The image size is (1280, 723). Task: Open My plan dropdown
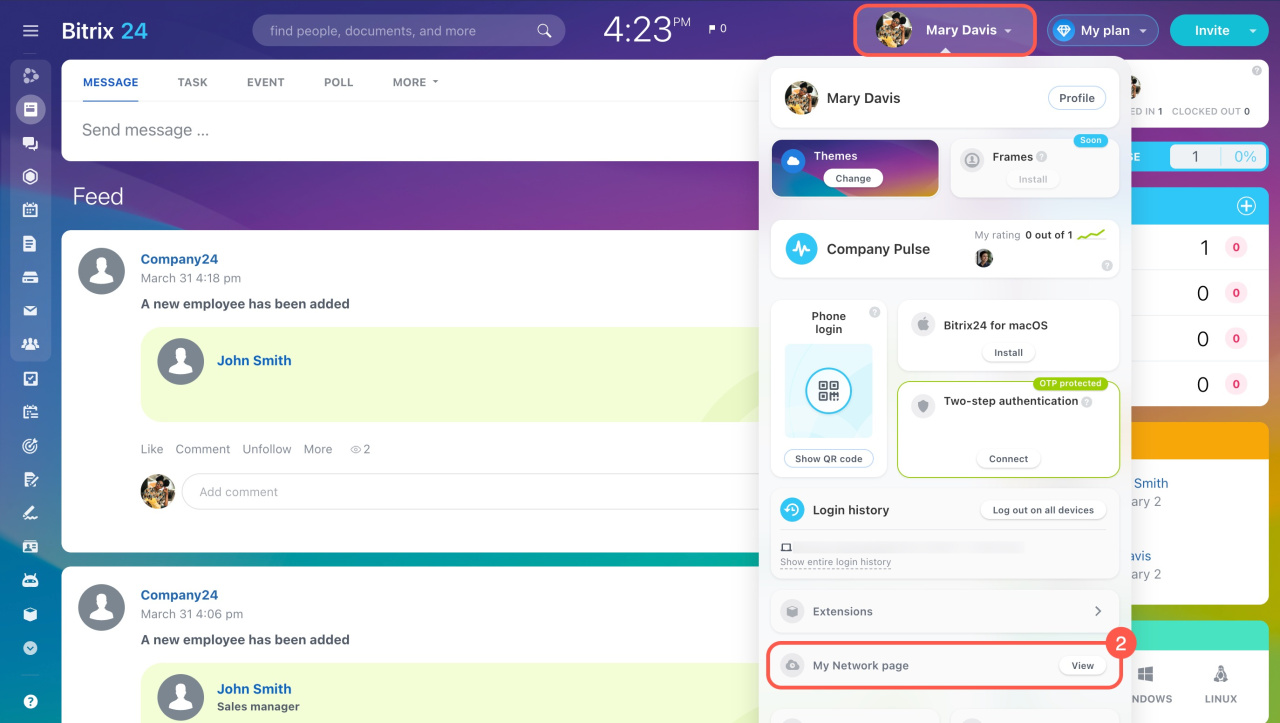click(x=1102, y=31)
